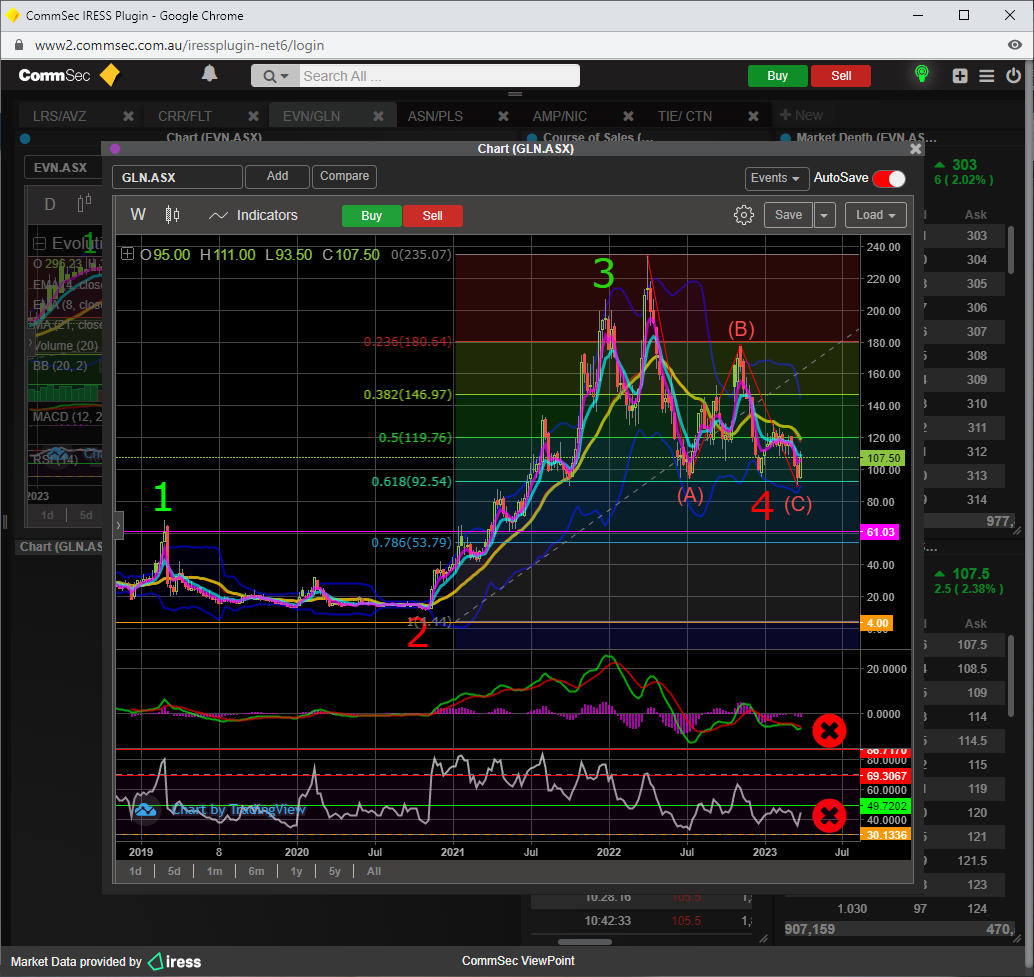Click the CommSec logo
1034x977 pixels.
coord(69,75)
